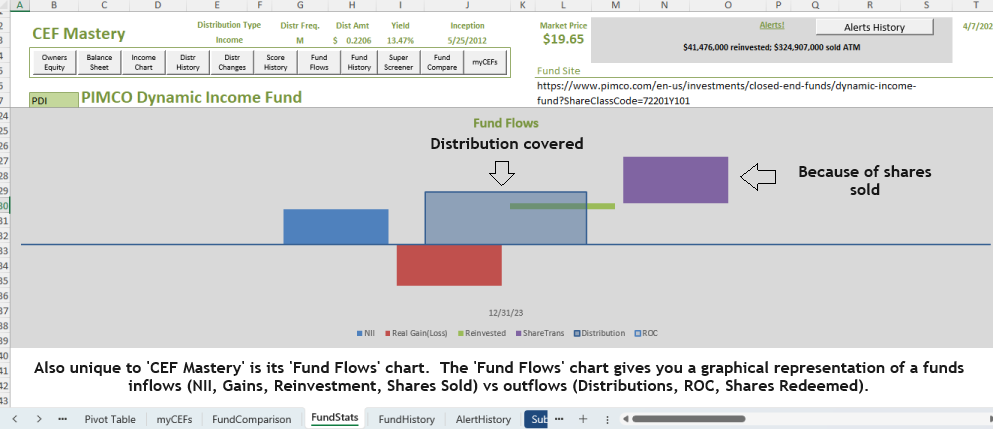995x430 pixels.
Task: Click the purple ShareTrans bar
Action: coord(676,180)
